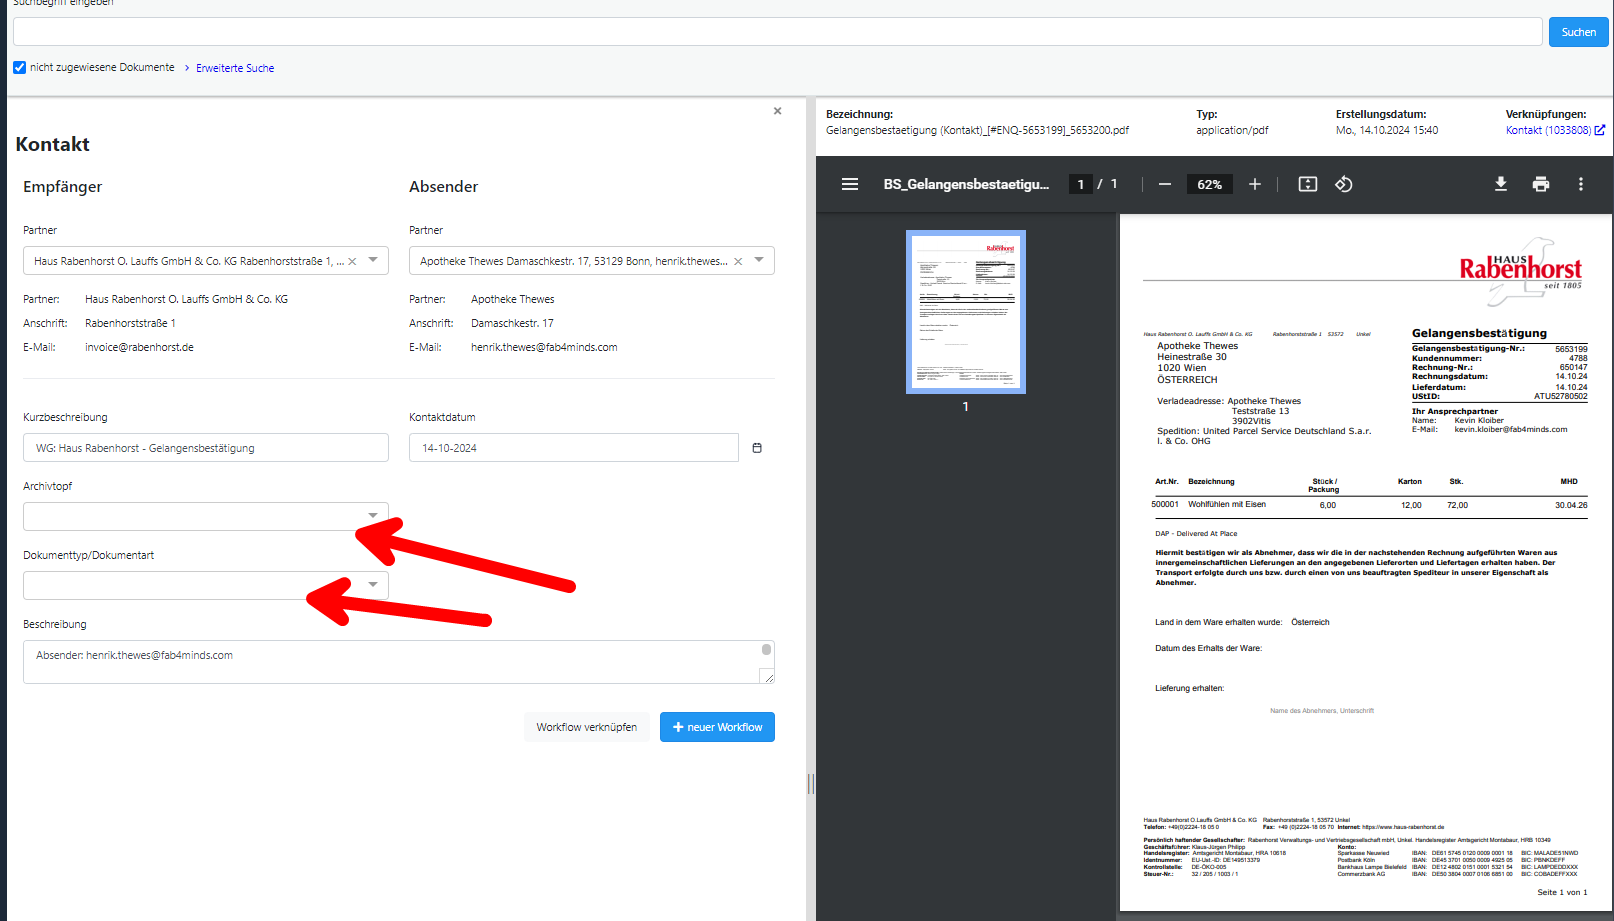Image resolution: width=1614 pixels, height=921 pixels.
Task: Select the page 1 thumbnail preview
Action: pyautogui.click(x=965, y=312)
